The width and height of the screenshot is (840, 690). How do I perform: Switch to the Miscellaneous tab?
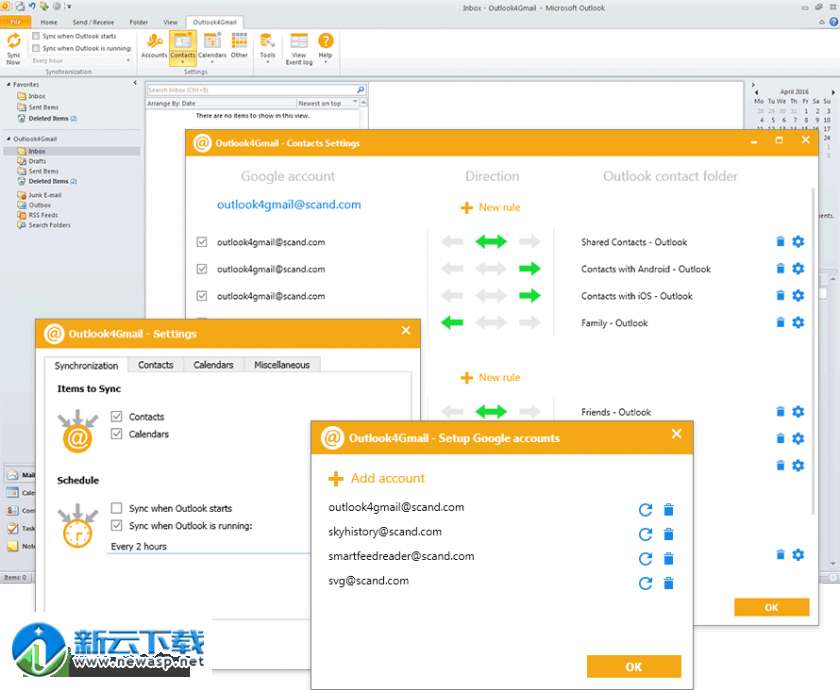[x=282, y=365]
